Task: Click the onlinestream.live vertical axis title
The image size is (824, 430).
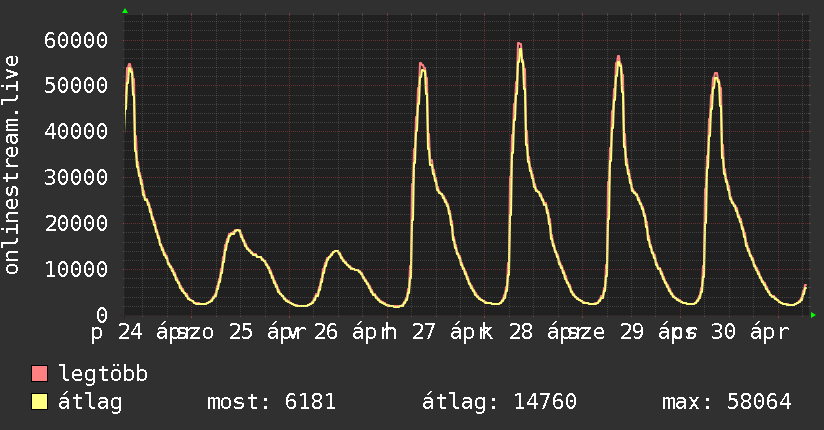Action: pyautogui.click(x=11, y=165)
